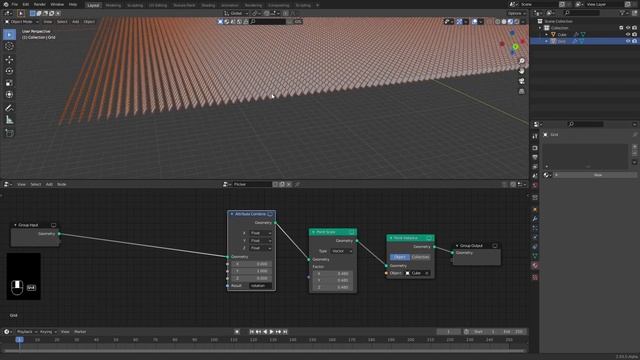
Task: Open the X Float type dropdown in Attribute Combine
Action: [x=261, y=233]
